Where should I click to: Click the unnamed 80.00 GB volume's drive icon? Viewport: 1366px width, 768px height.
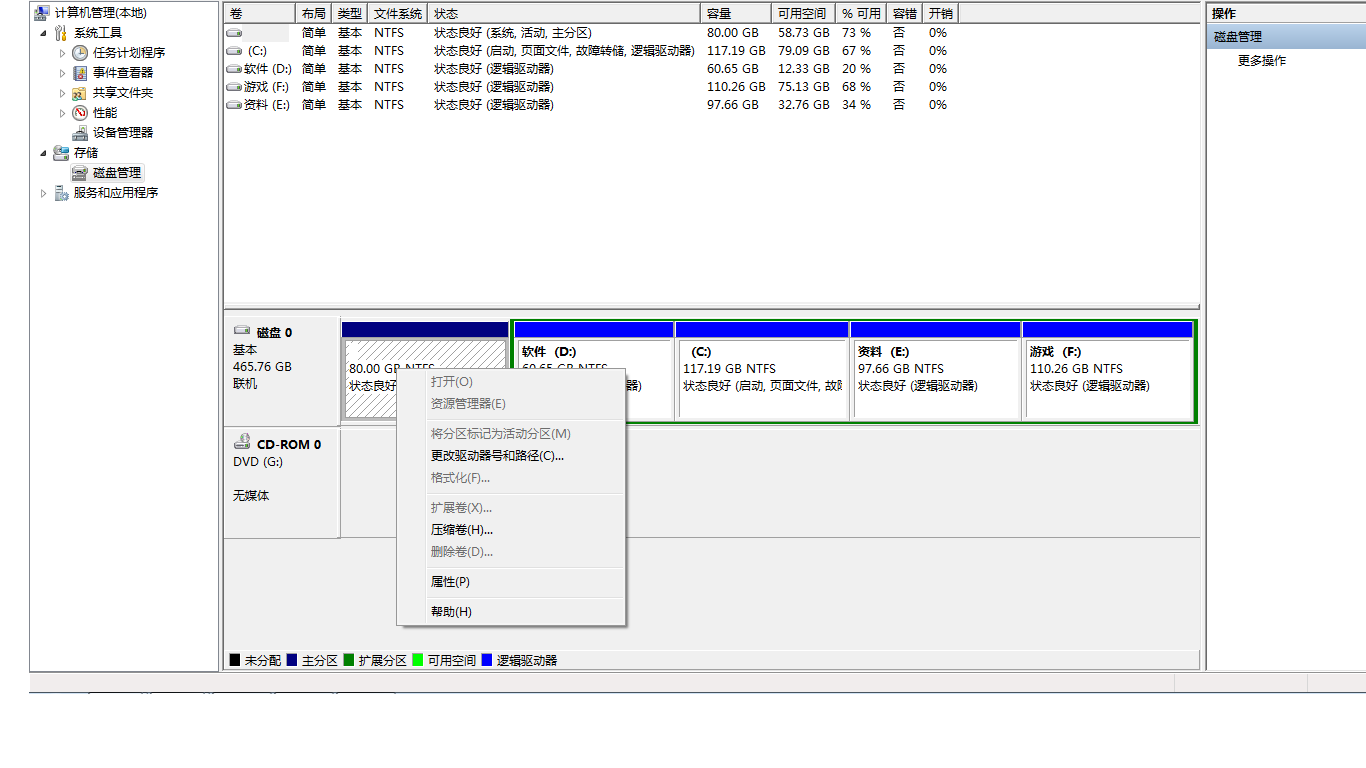pyautogui.click(x=234, y=33)
